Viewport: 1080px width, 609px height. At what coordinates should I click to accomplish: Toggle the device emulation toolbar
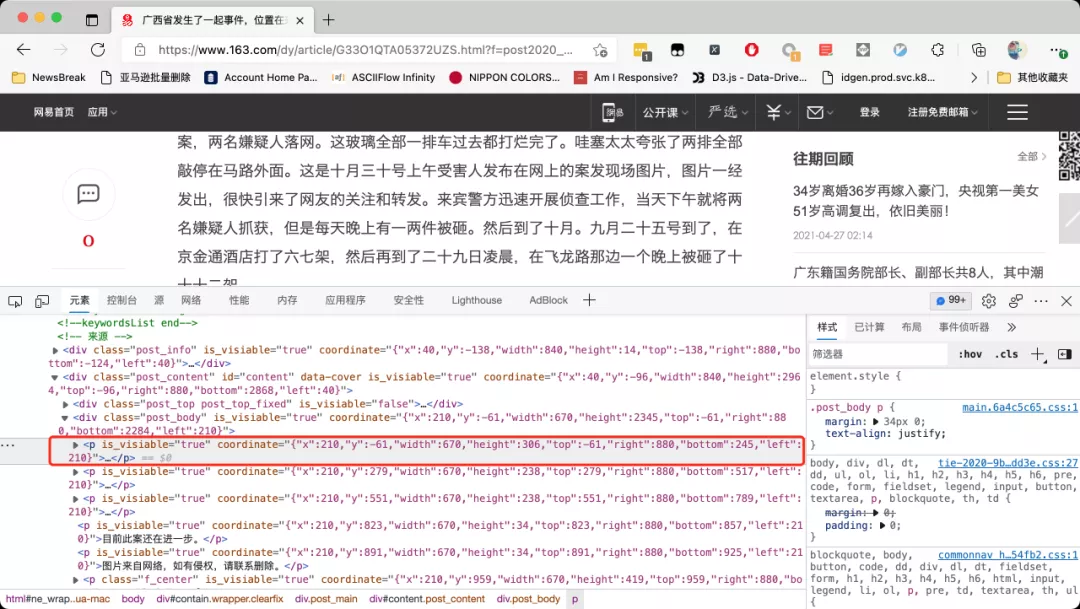pos(42,301)
